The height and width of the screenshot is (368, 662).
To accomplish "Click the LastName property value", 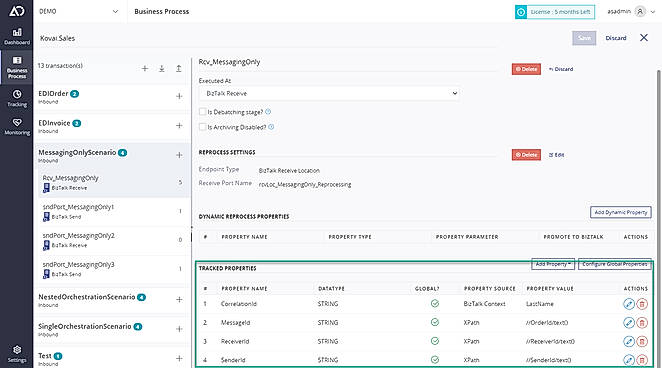I will click(540, 304).
